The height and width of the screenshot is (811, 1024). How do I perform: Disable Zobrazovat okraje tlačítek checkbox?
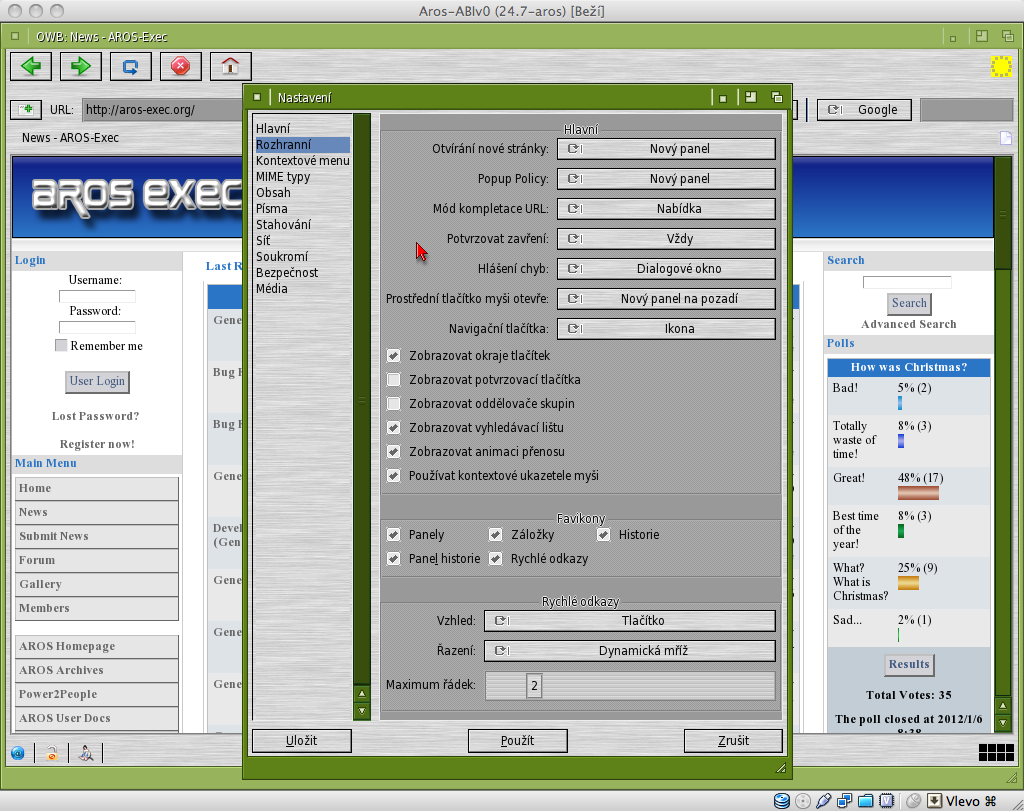(x=394, y=356)
